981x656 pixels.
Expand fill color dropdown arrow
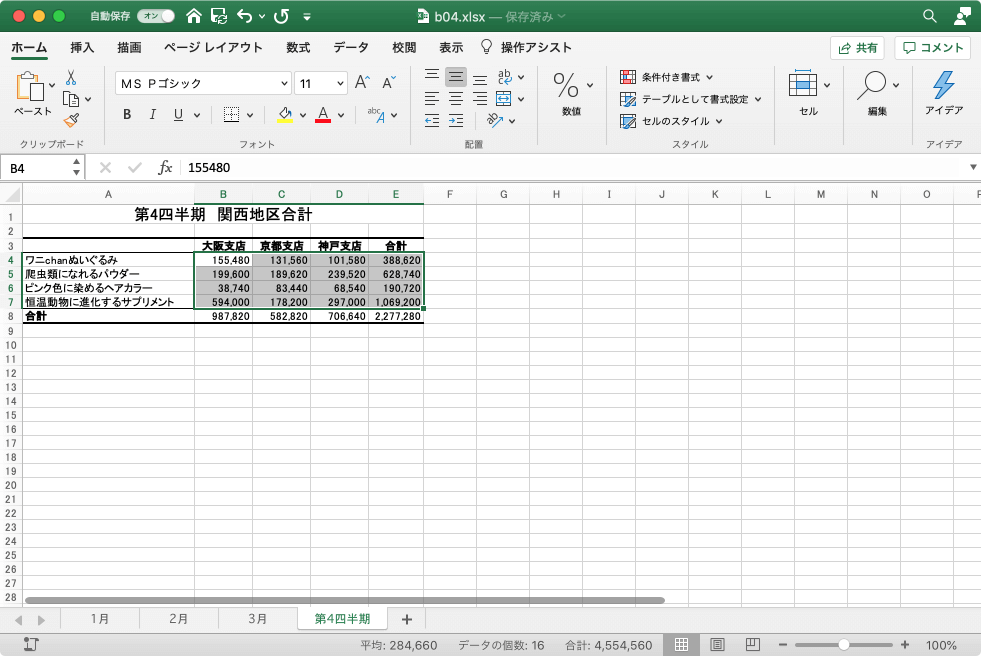pos(303,115)
